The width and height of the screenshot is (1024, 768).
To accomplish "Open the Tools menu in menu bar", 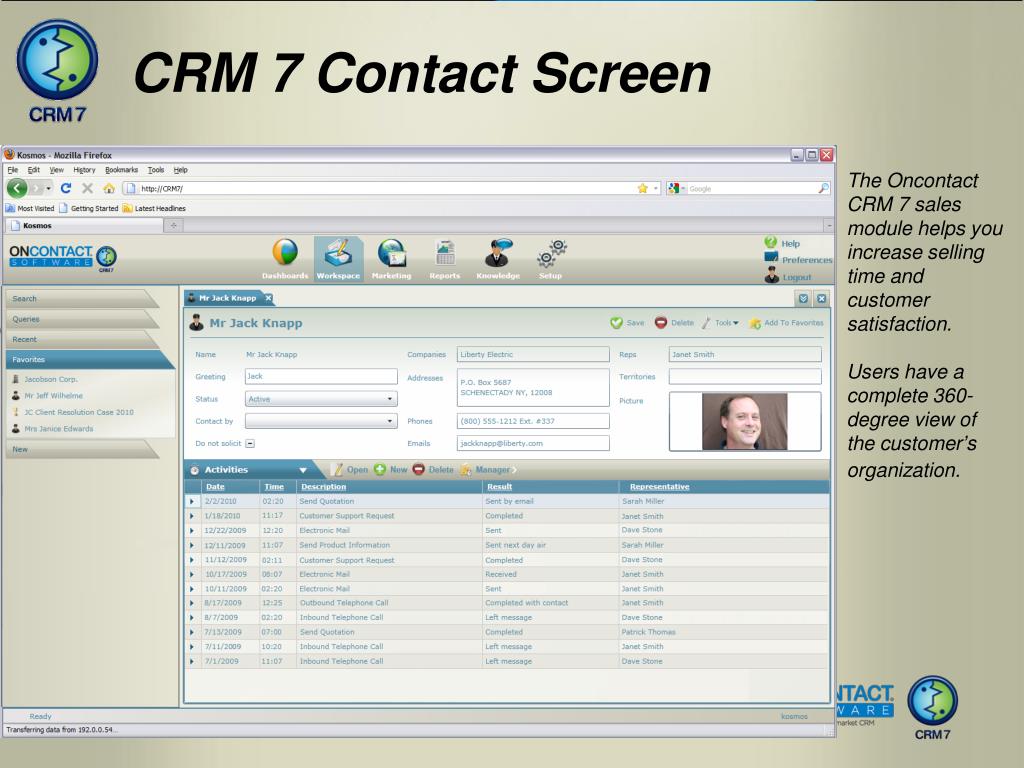I will point(155,170).
